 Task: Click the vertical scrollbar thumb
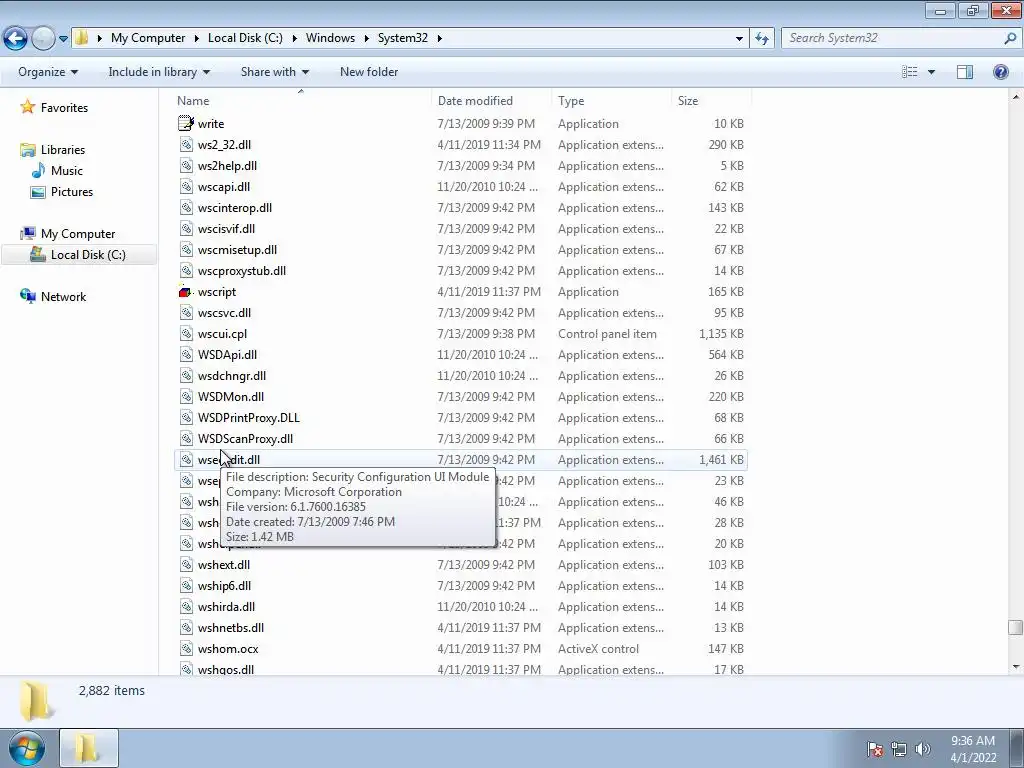[1016, 627]
